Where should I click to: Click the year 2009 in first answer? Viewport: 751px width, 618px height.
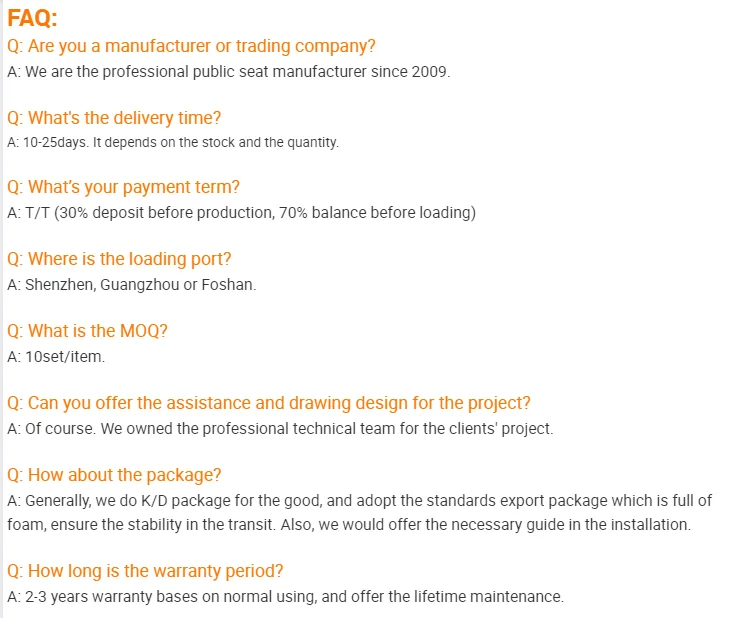430,72
